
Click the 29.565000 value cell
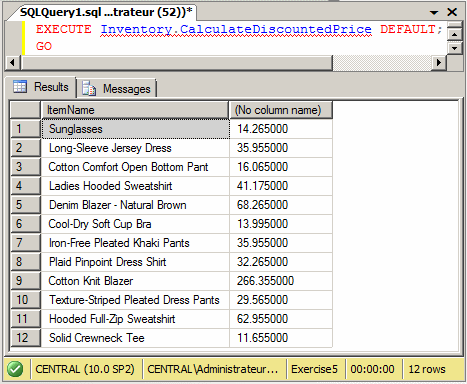pos(281,300)
